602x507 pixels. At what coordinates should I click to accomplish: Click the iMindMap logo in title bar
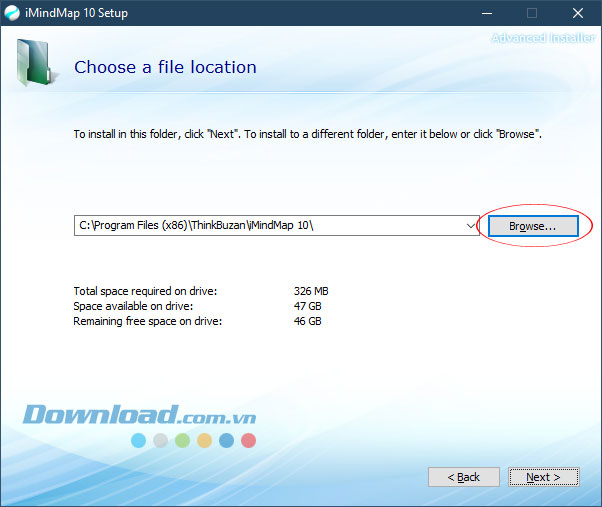12,13
